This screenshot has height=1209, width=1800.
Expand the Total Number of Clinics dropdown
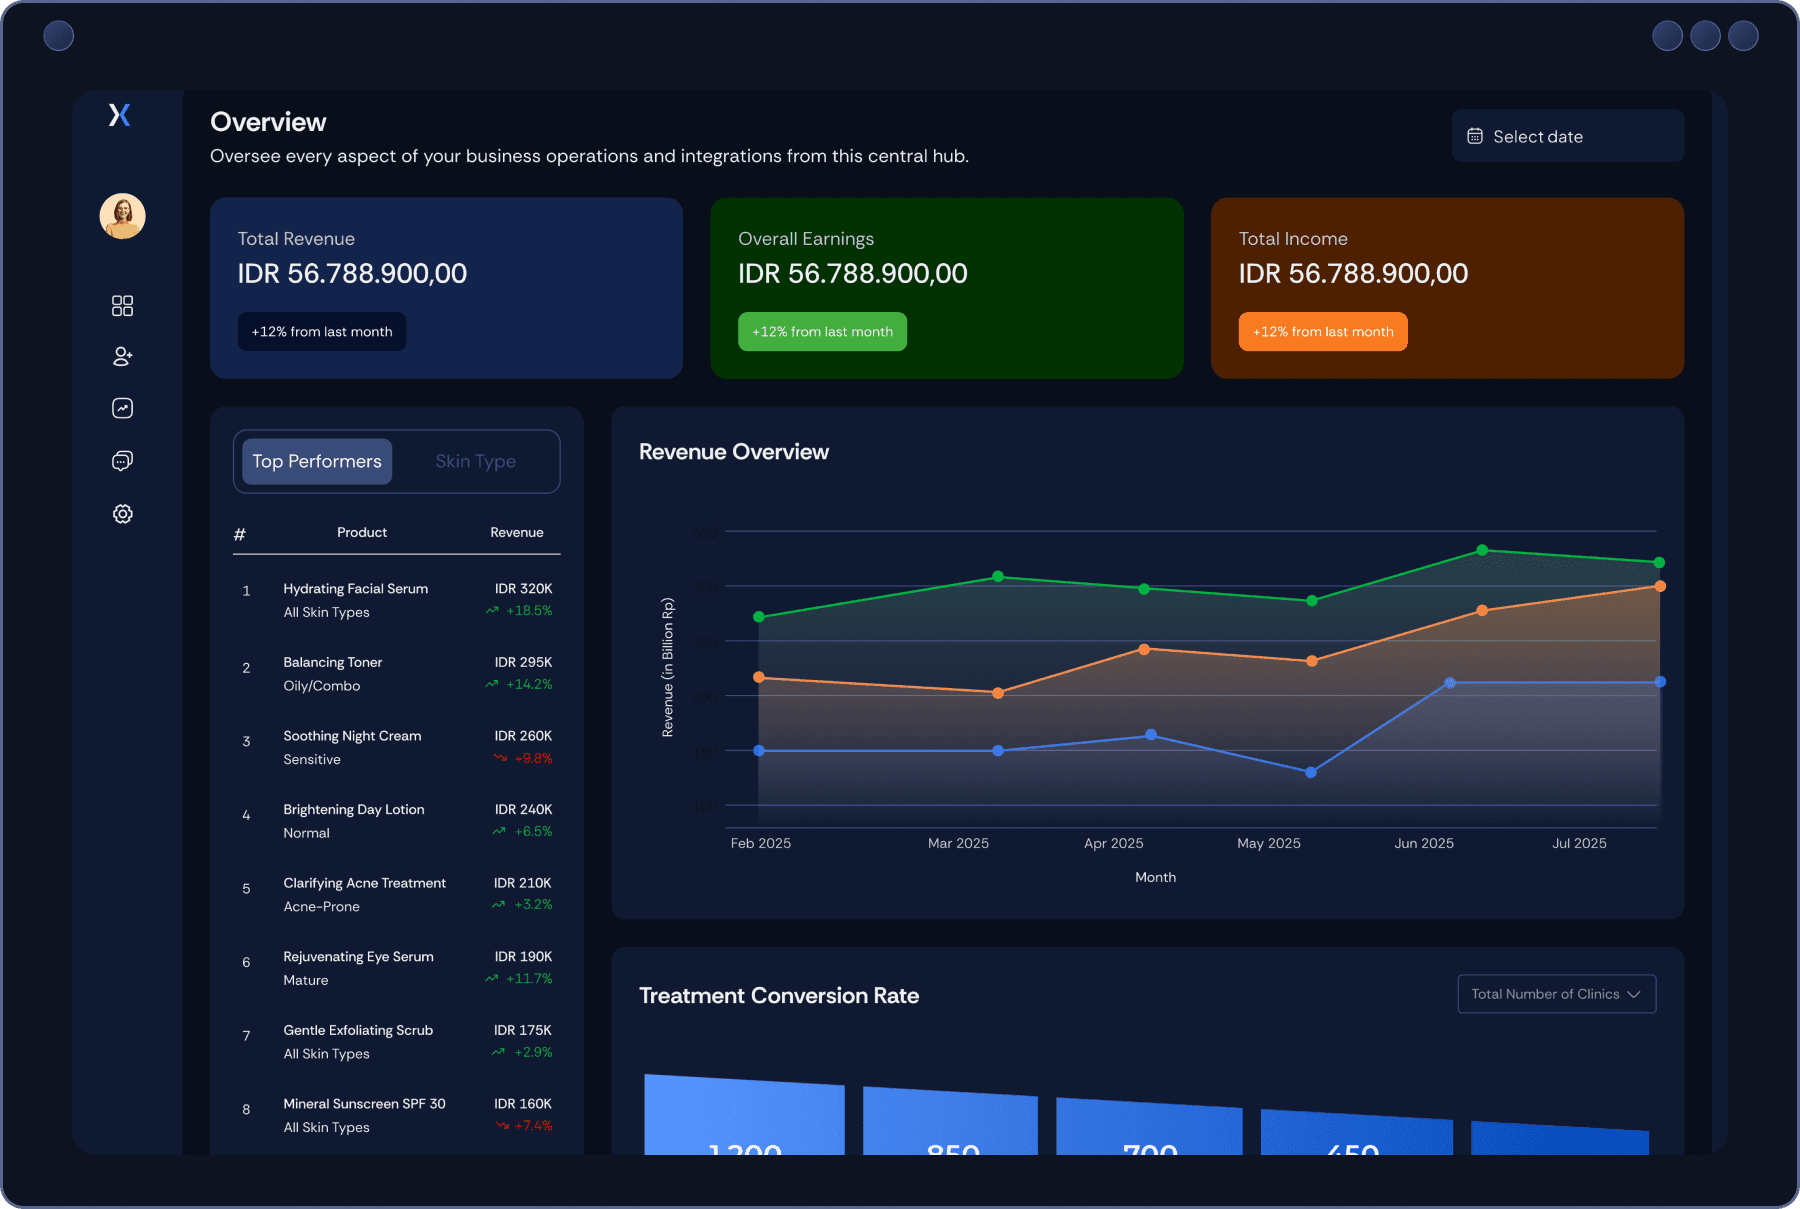[1556, 993]
